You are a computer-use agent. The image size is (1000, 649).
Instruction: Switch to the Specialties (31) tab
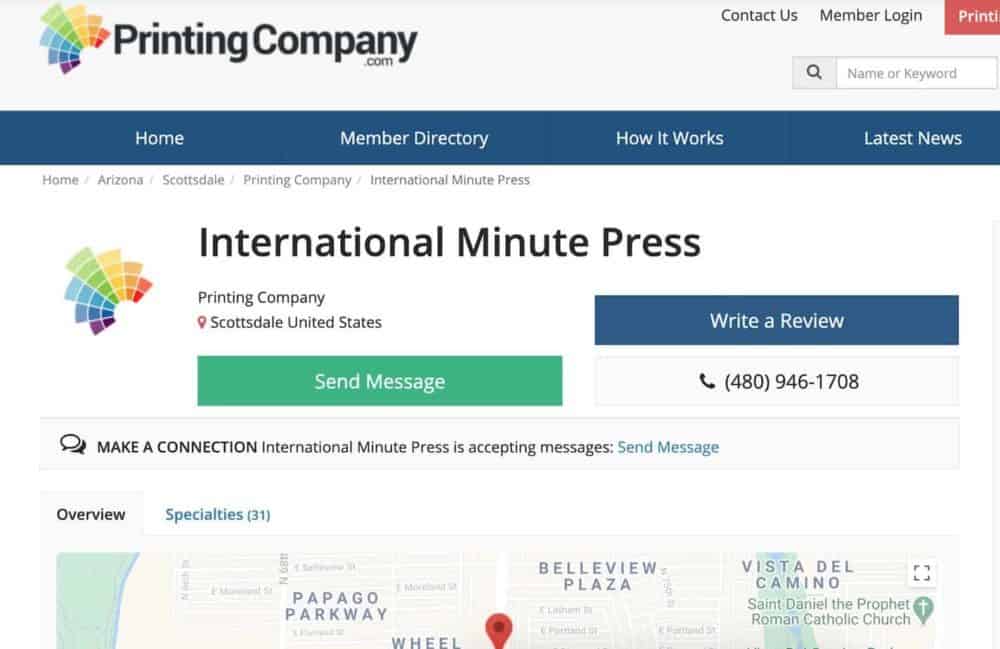coord(217,514)
